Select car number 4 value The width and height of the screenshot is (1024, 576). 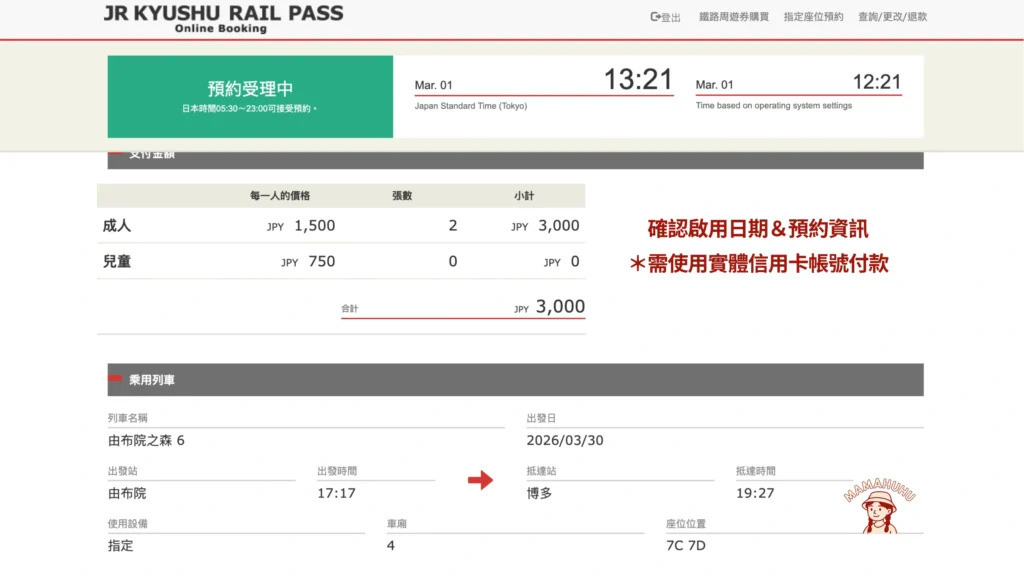pyautogui.click(x=391, y=546)
